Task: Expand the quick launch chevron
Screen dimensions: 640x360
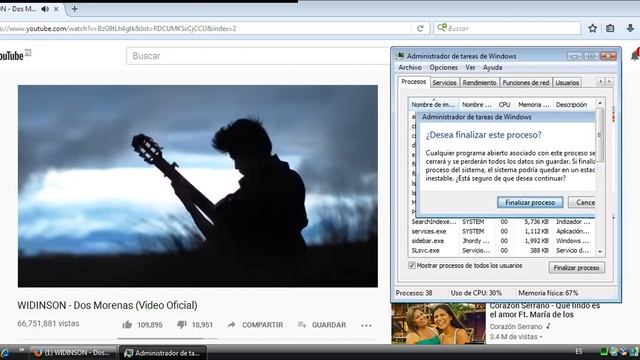Action: tap(21, 350)
